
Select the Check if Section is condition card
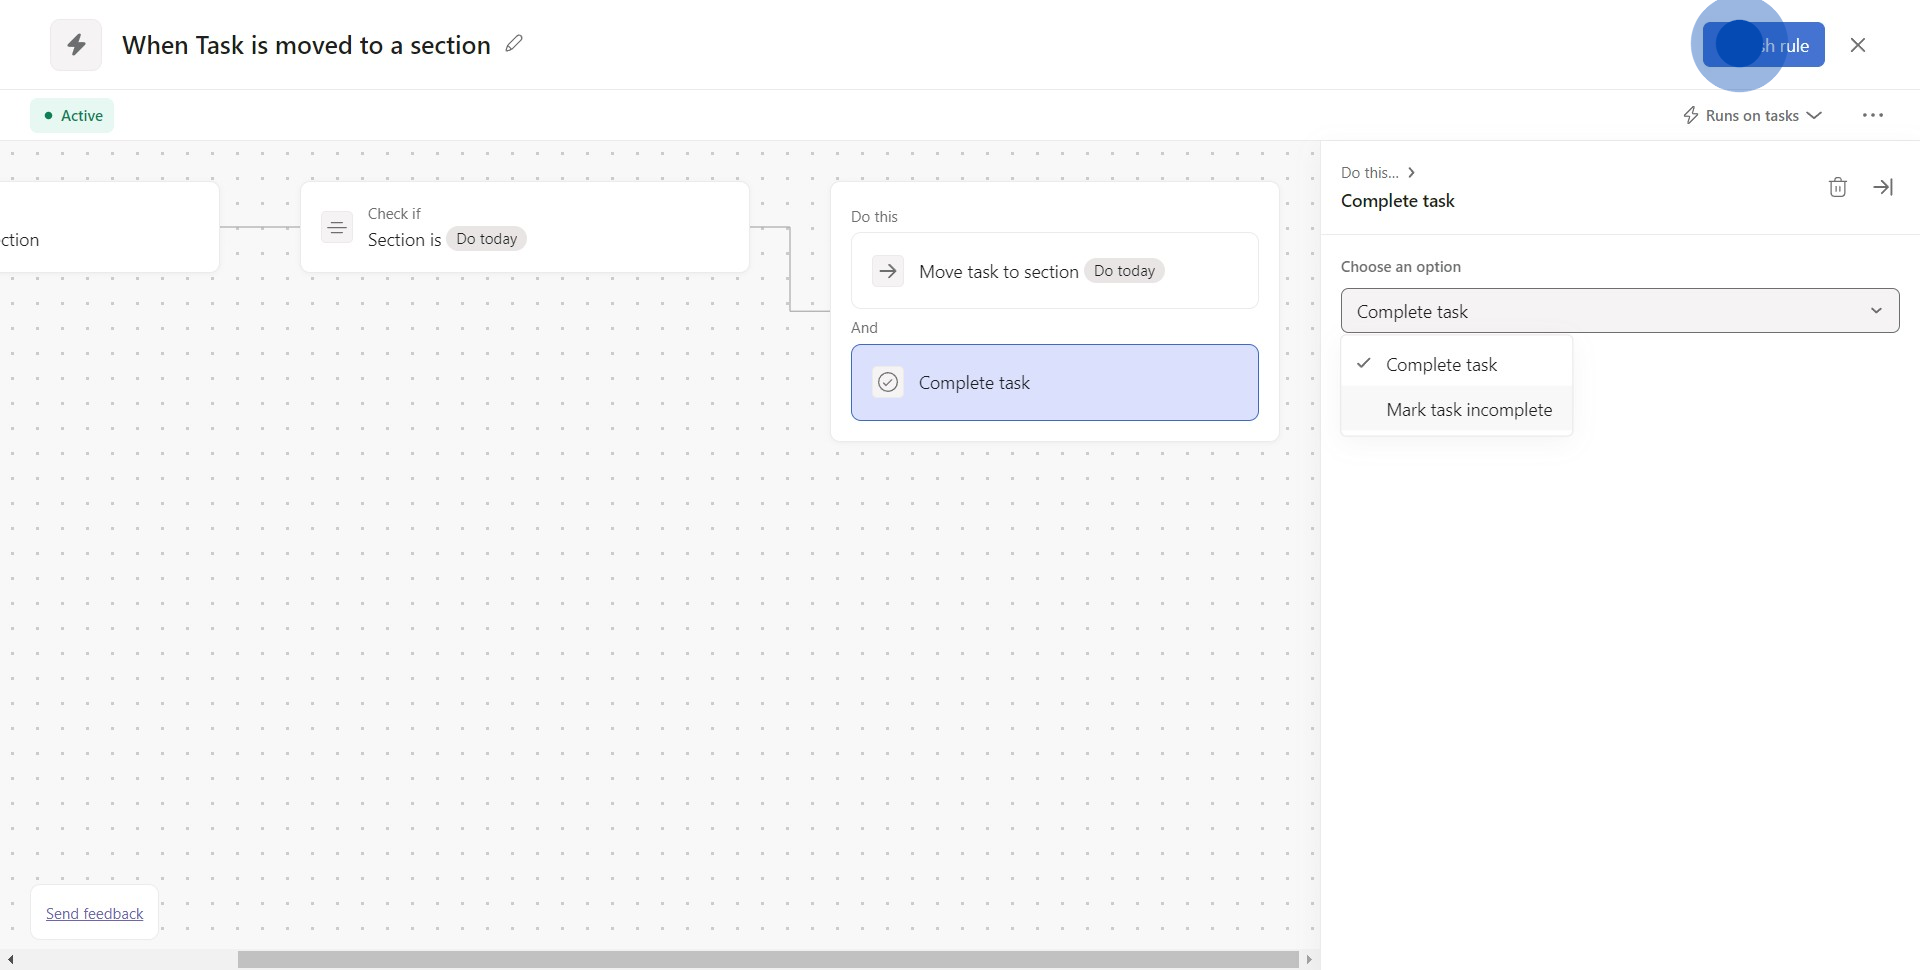524,227
